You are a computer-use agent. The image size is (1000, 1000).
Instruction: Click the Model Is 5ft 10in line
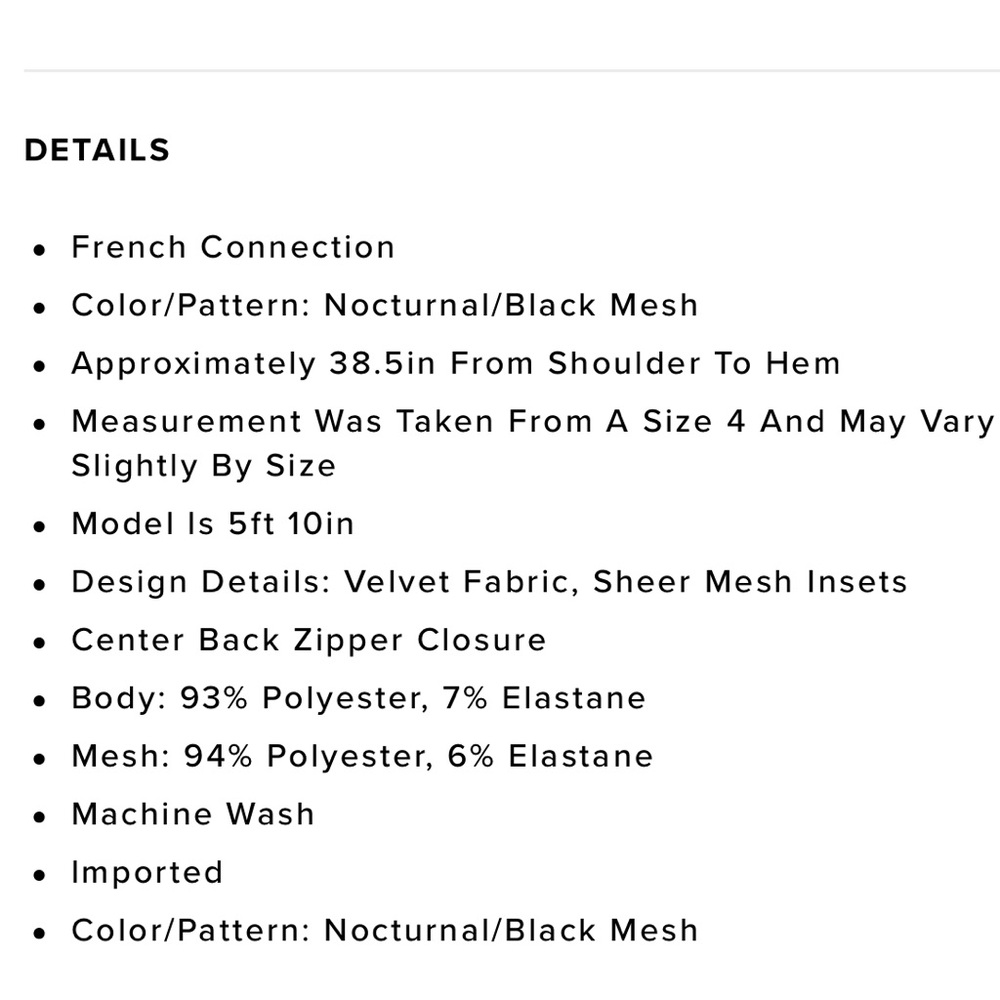point(212,524)
